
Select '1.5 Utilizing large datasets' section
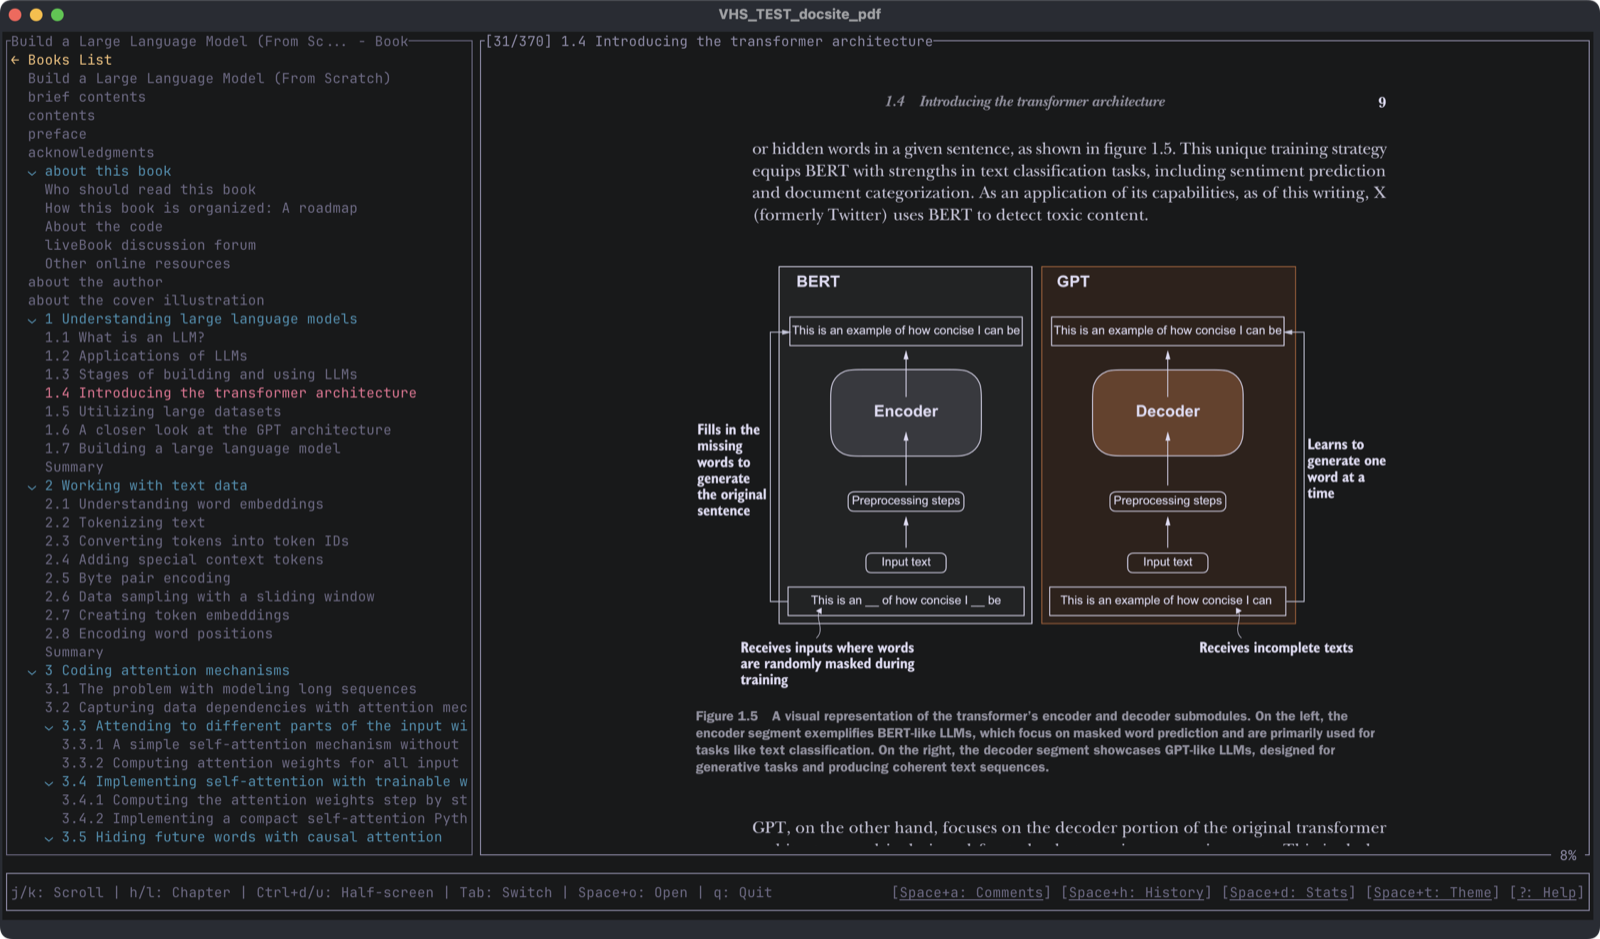click(x=162, y=412)
